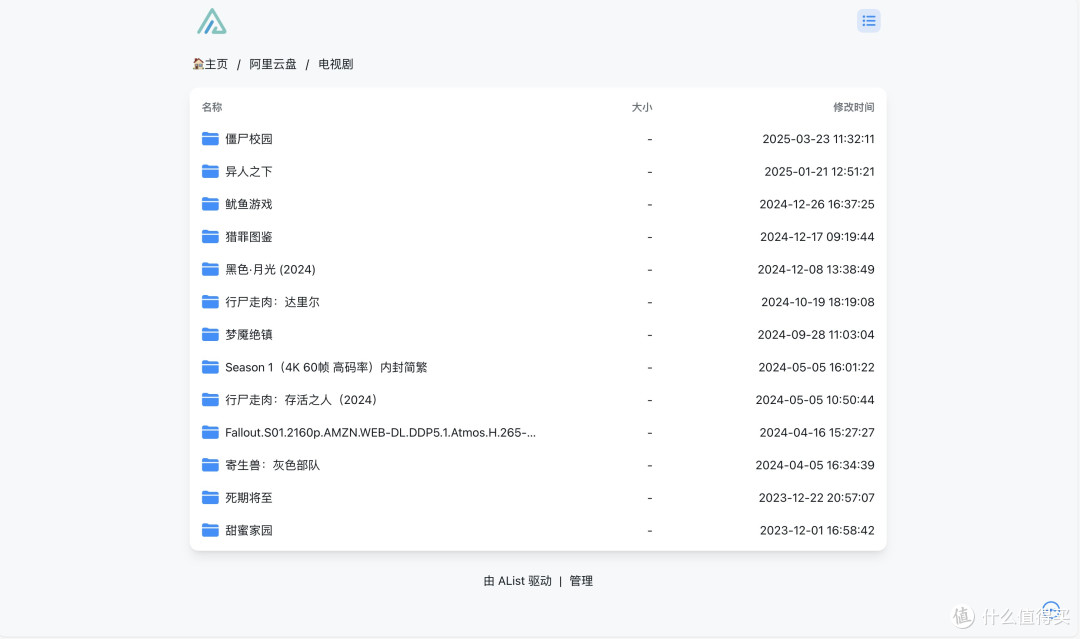Click the folder icon for 猎罪图鉴

pyautogui.click(x=210, y=236)
